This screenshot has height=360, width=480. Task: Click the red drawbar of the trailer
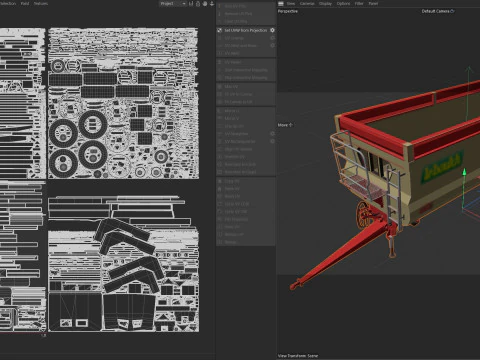click(340, 255)
